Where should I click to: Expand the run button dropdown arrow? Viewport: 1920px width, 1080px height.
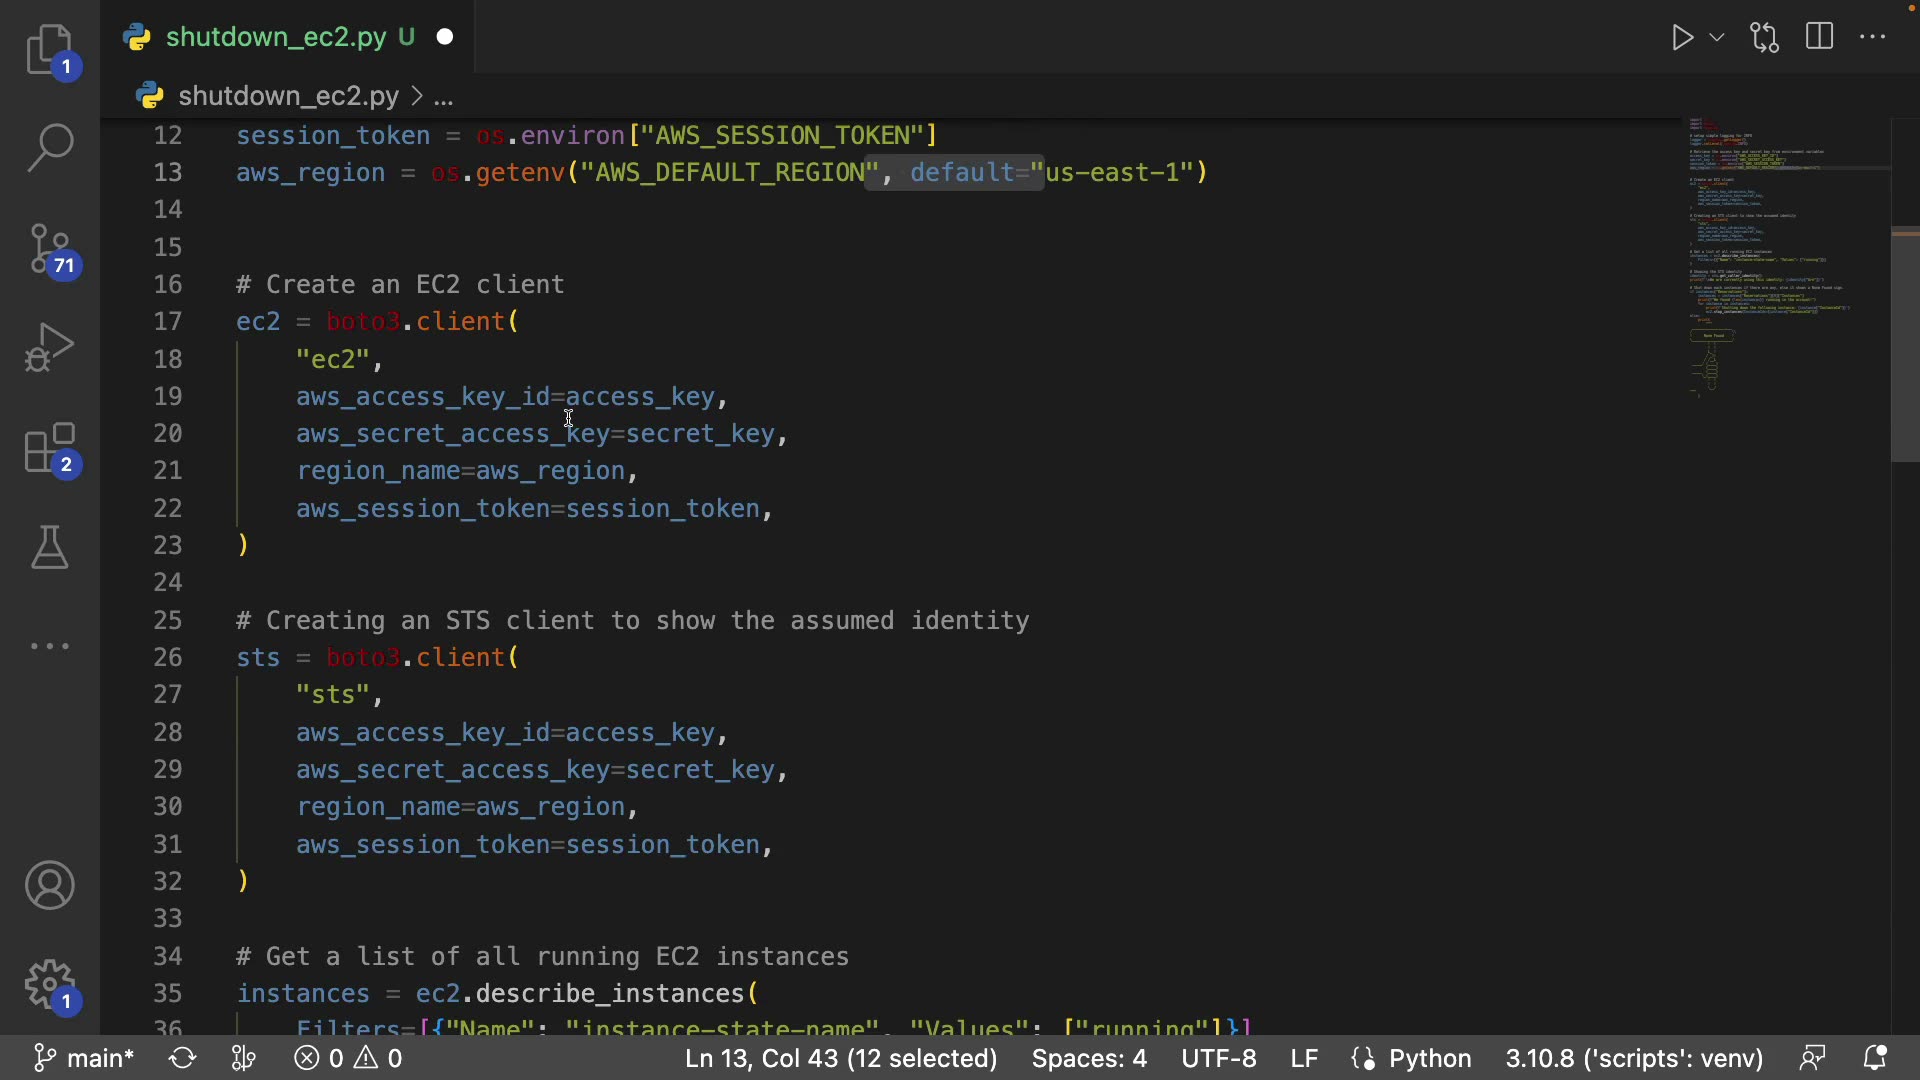point(1717,38)
